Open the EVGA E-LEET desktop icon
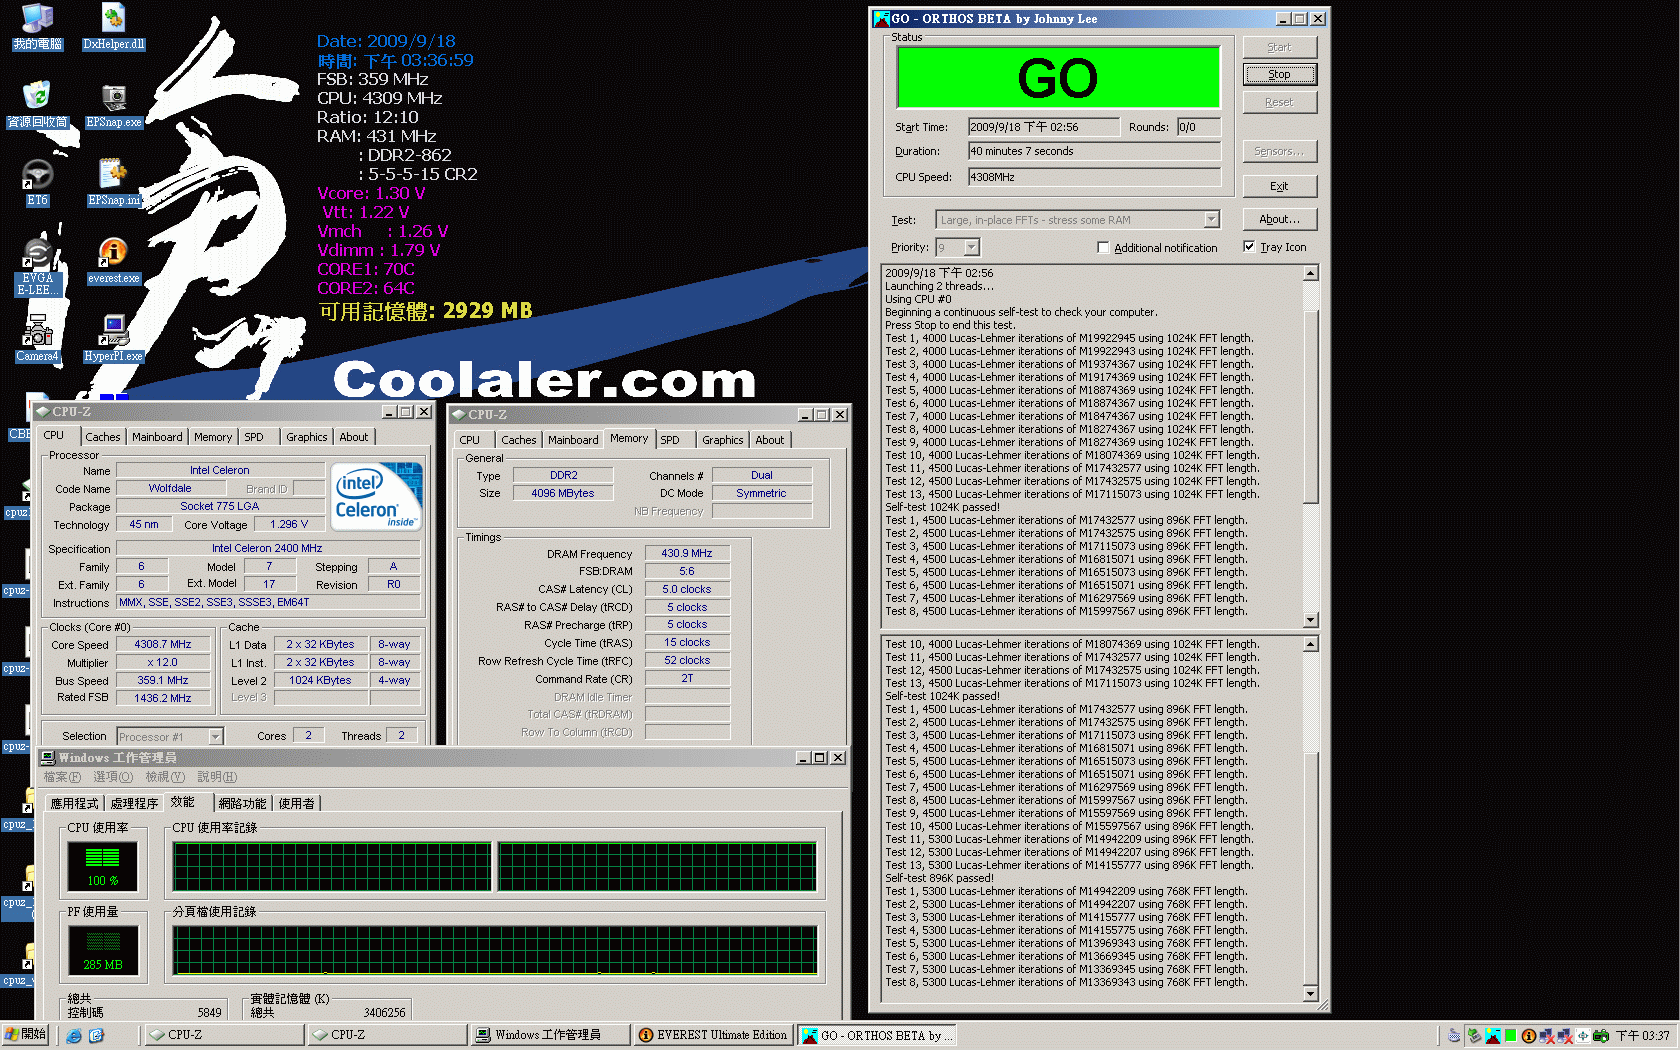This screenshot has height=1050, width=1680. coord(37,267)
